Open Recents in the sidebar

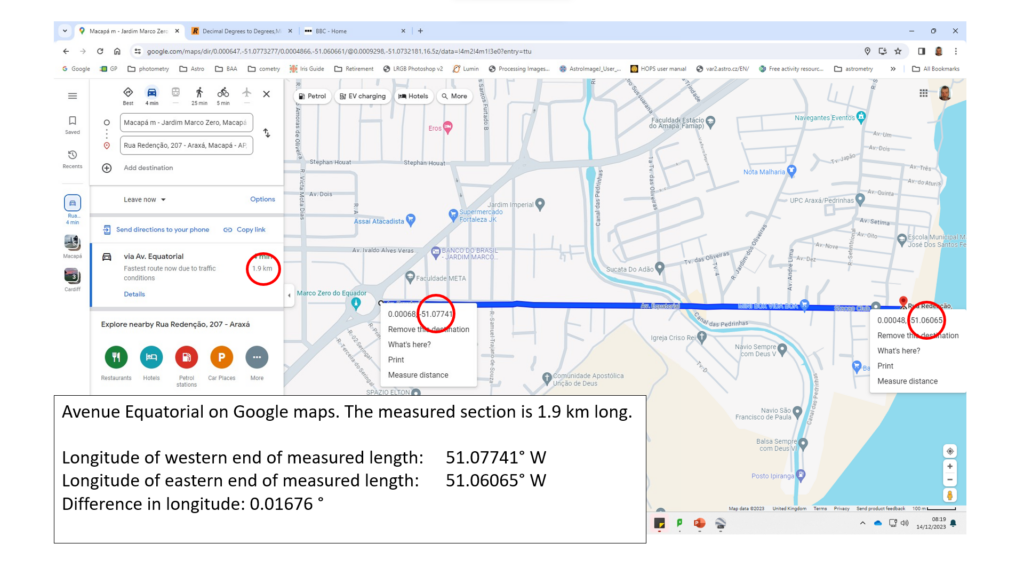(72, 158)
